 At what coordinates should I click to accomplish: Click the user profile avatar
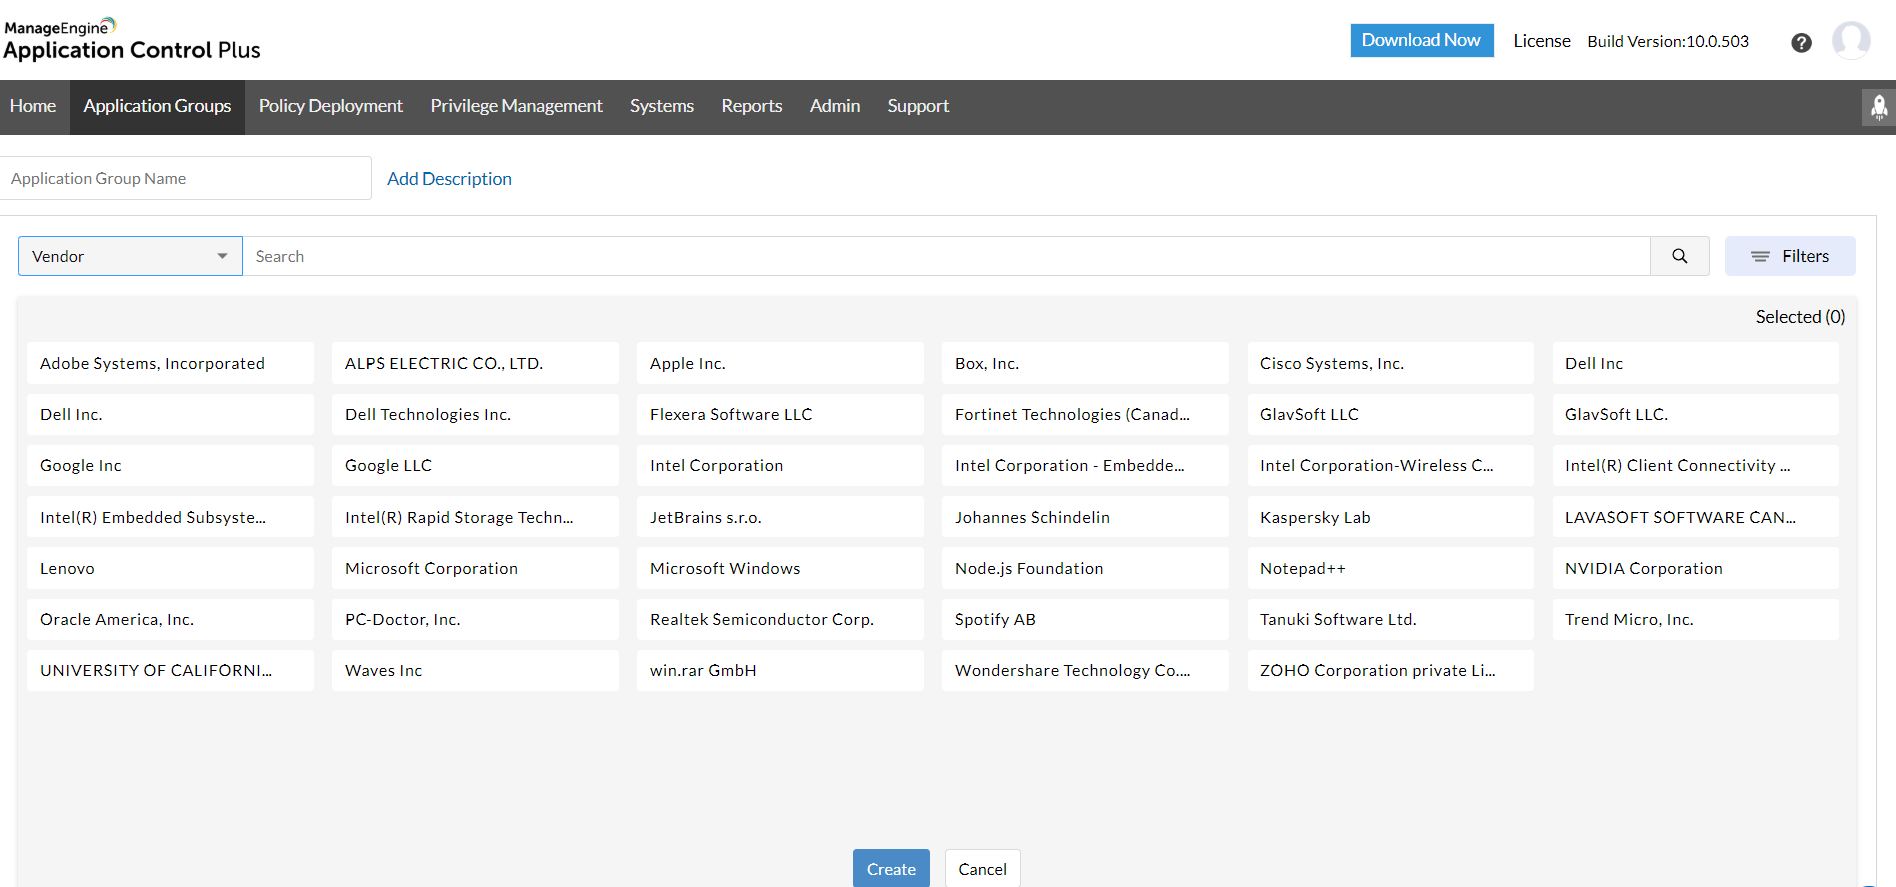(x=1850, y=41)
